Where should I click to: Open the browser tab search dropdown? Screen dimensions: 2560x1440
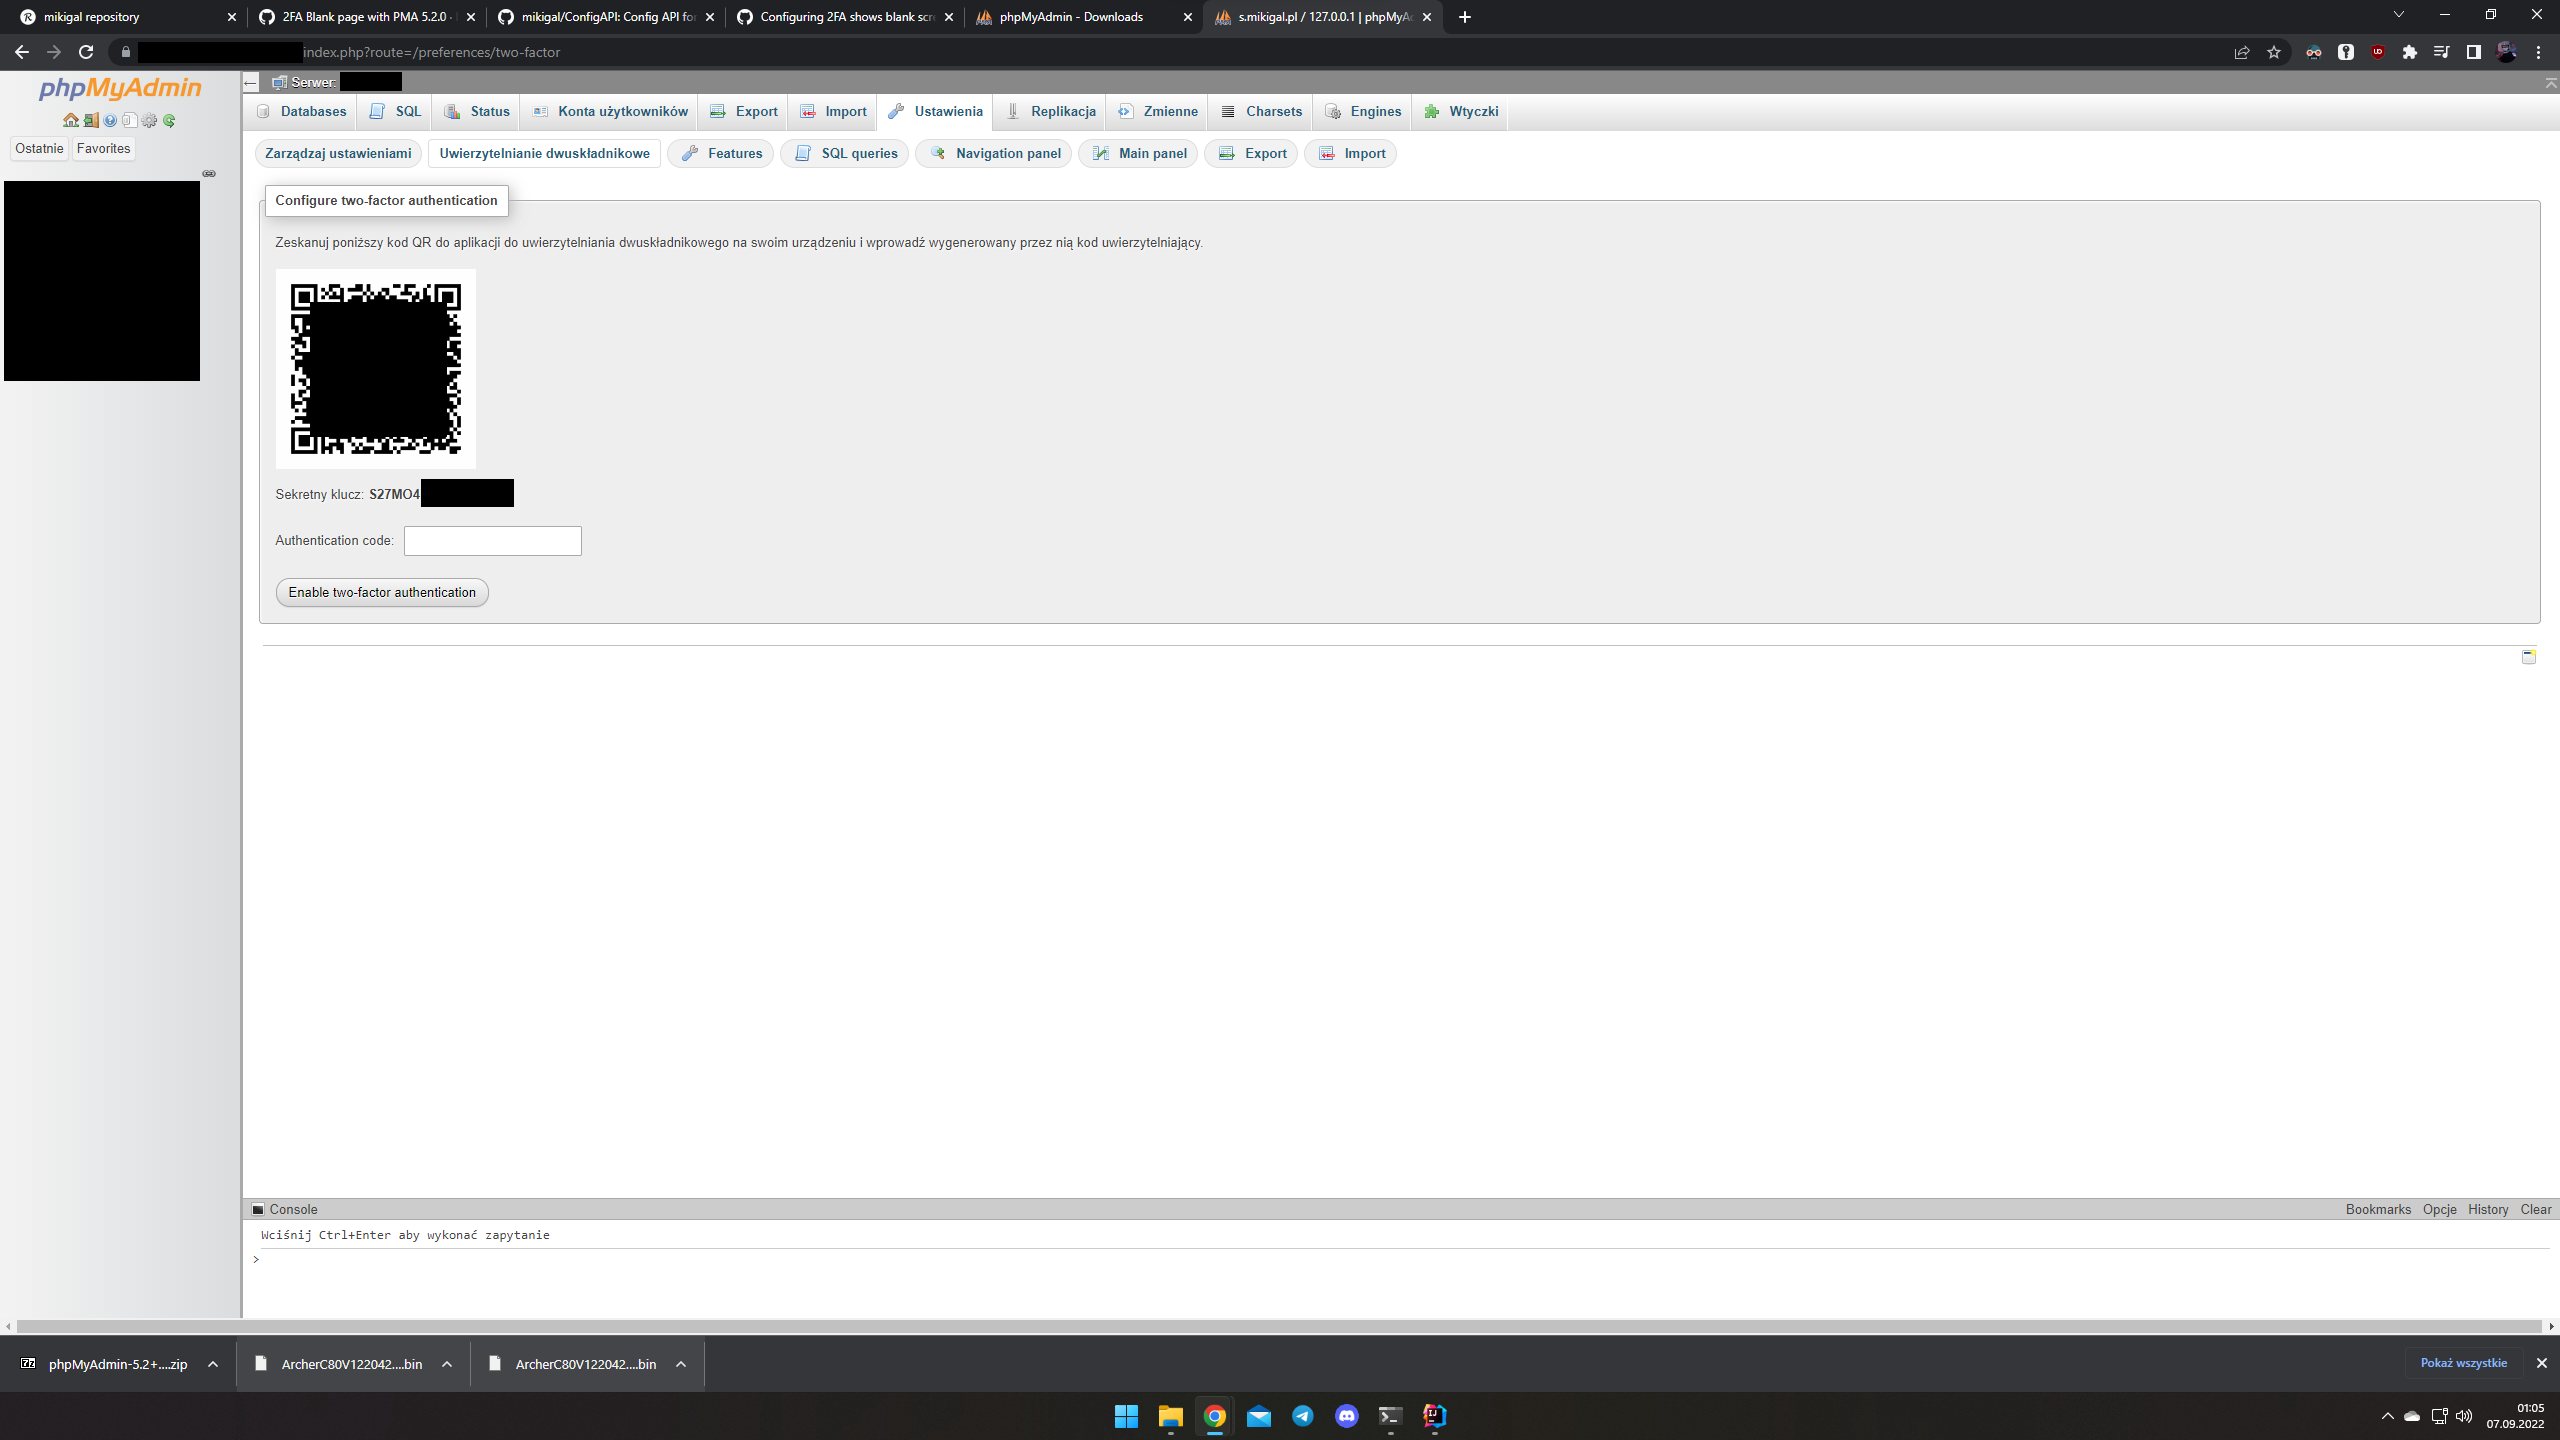point(2399,16)
